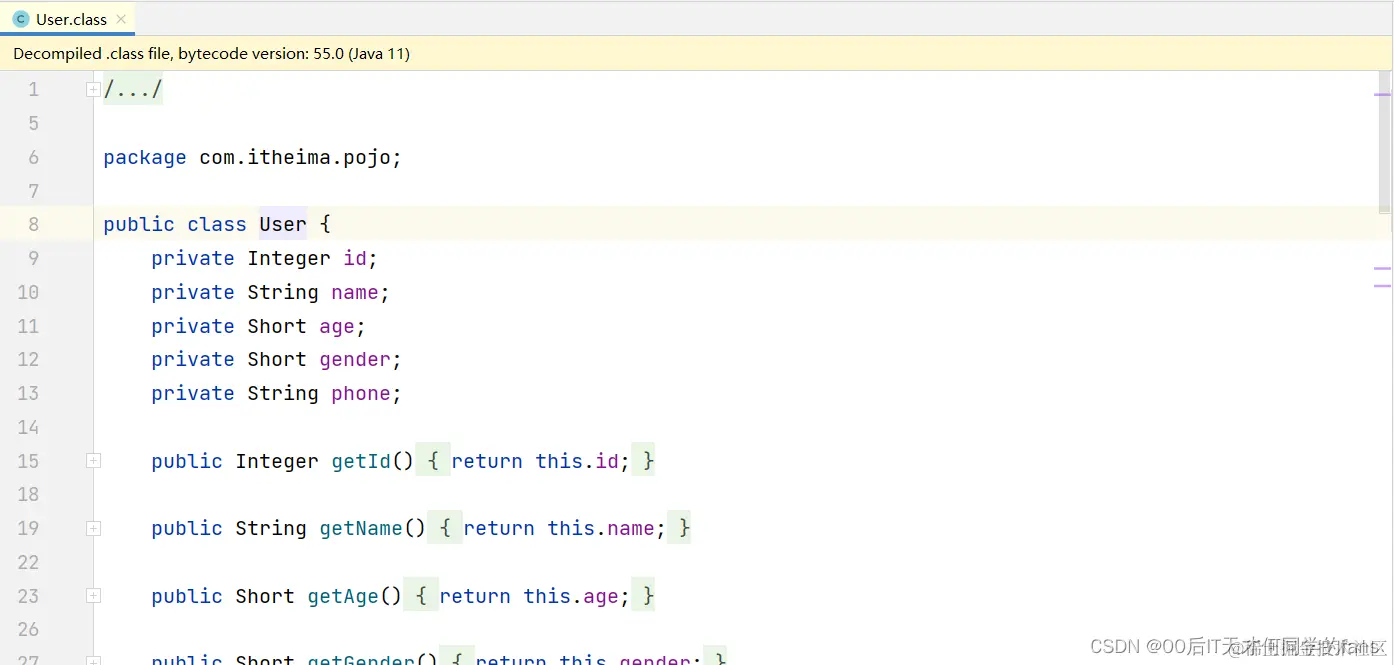The height and width of the screenshot is (665, 1394).
Task: Expand the getAge method fold marker
Action: [93, 596]
